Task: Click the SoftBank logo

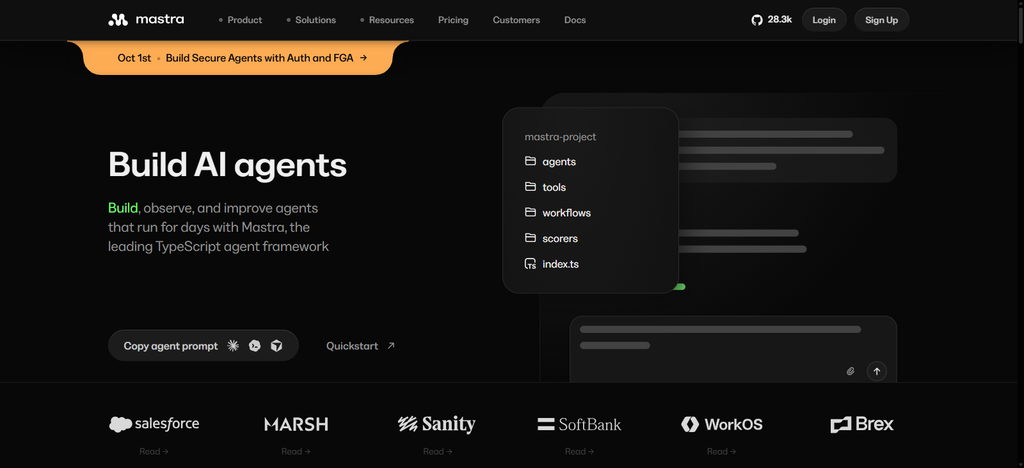Action: [579, 424]
